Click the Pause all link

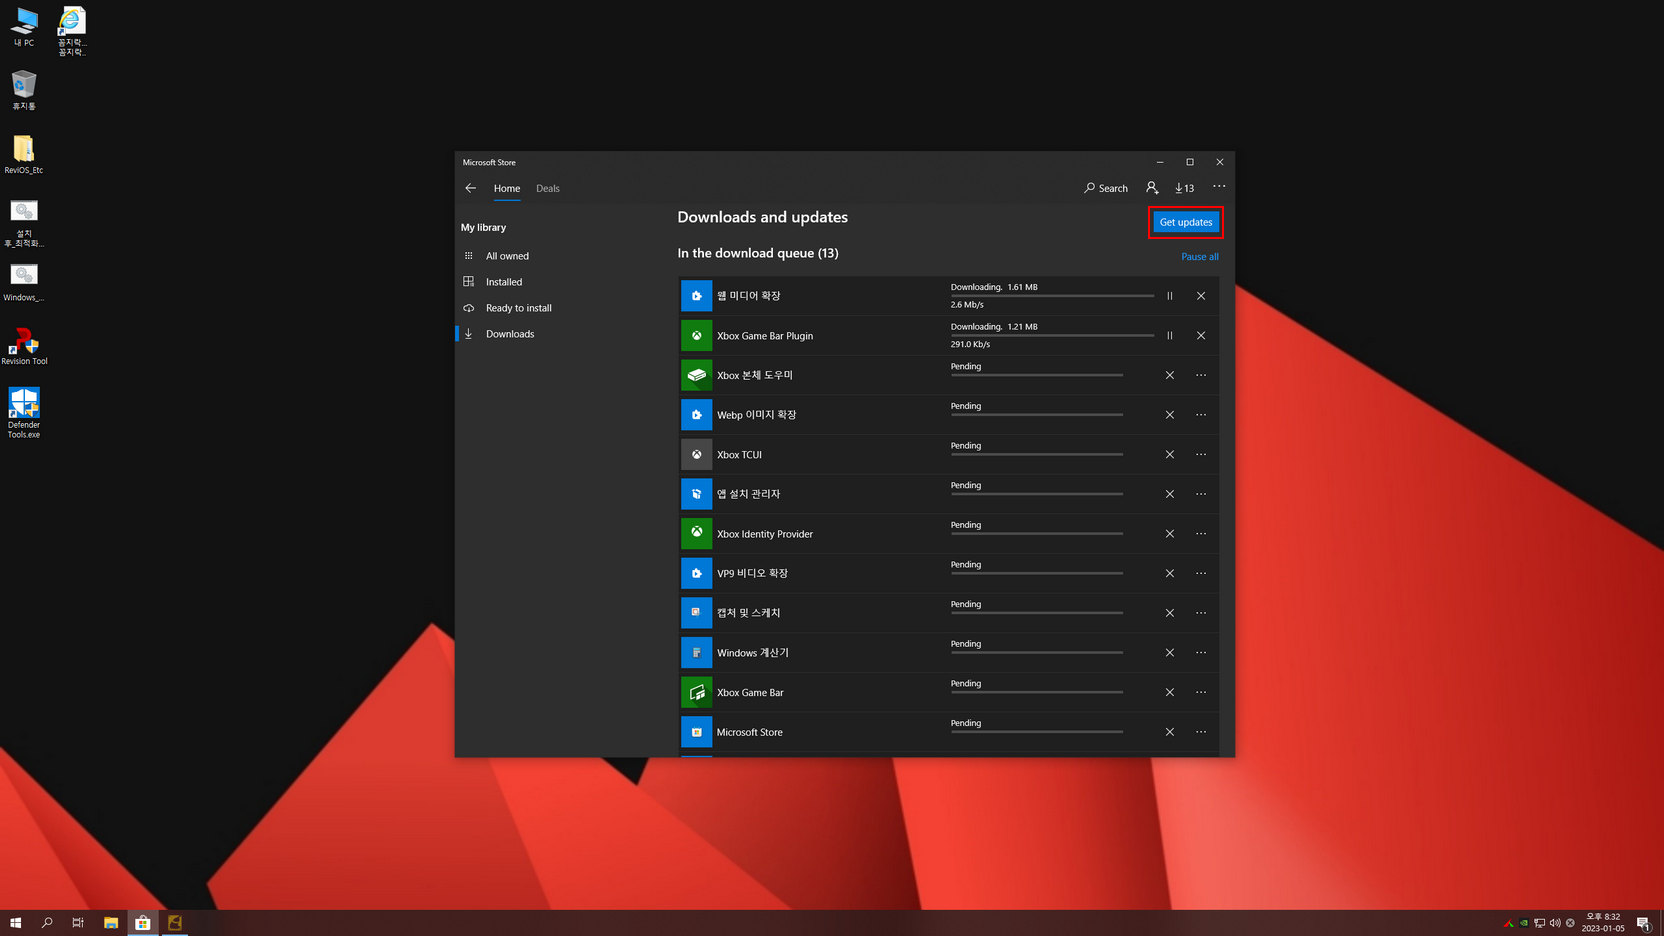tap(1200, 257)
